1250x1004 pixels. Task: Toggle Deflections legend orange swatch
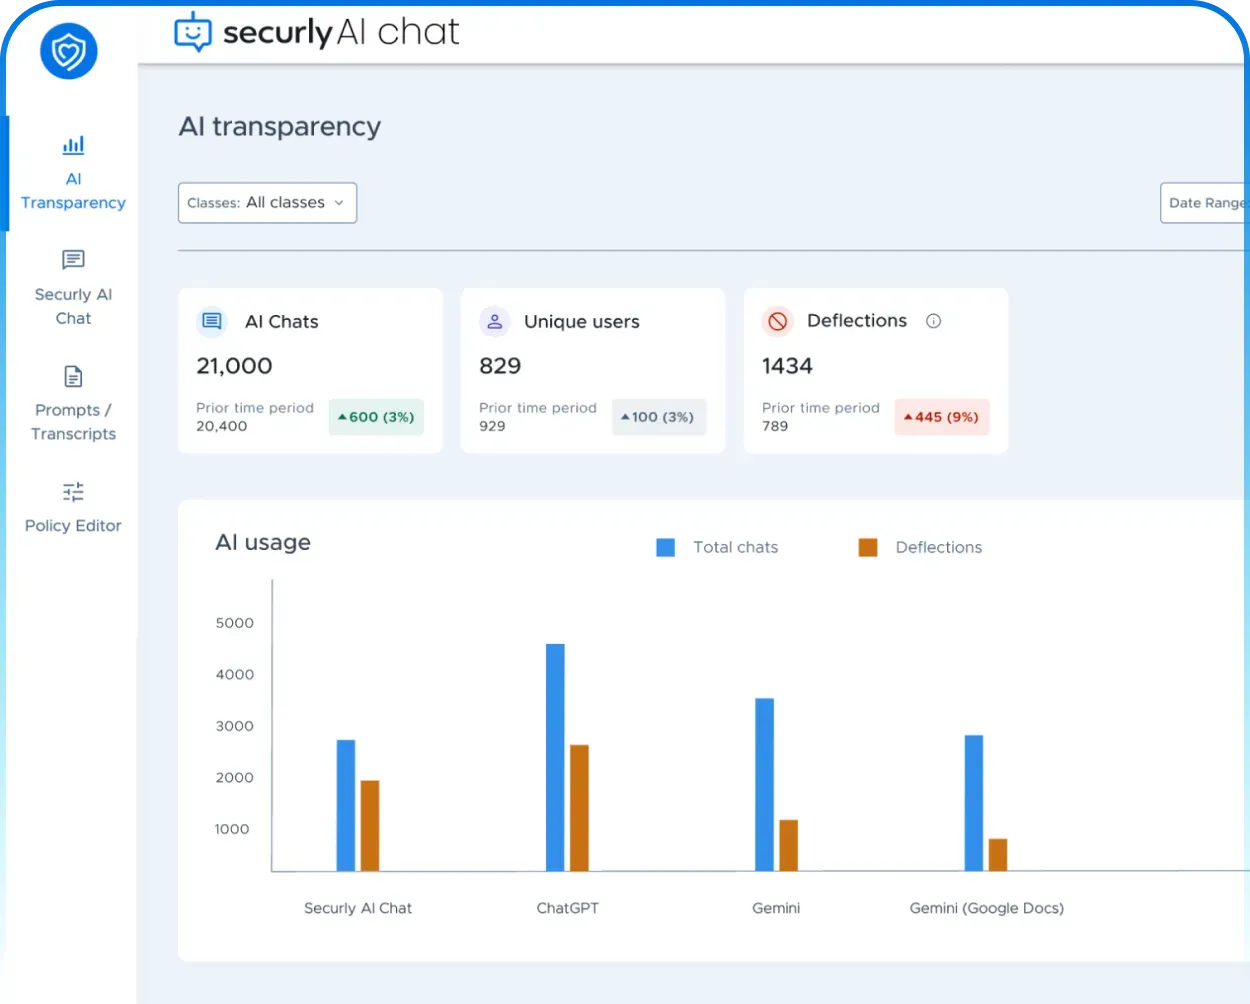pyautogui.click(x=868, y=547)
